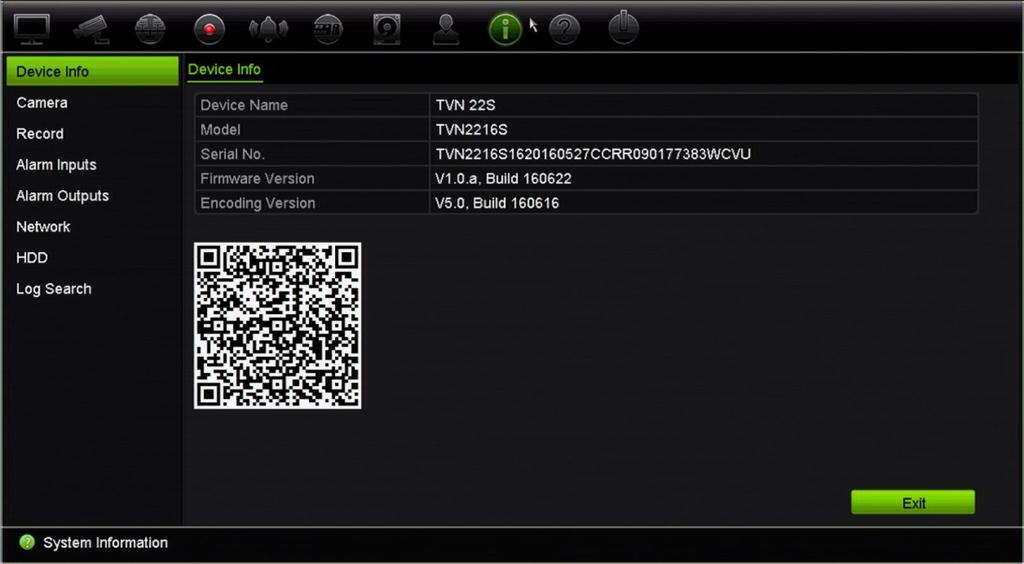The image size is (1024, 564).
Task: Click the Model value TVN2216S
Action: [472, 130]
